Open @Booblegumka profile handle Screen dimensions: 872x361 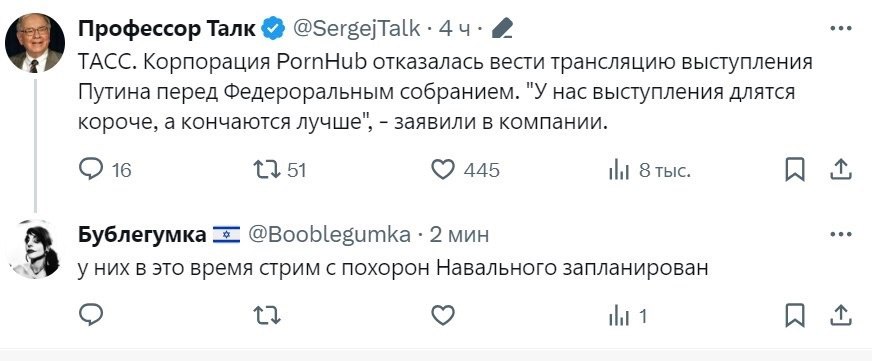point(329,235)
